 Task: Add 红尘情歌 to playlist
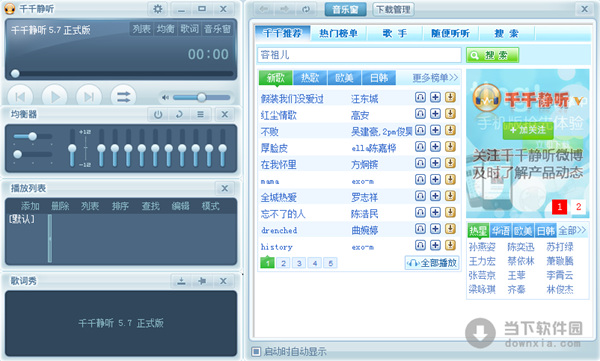(435, 114)
